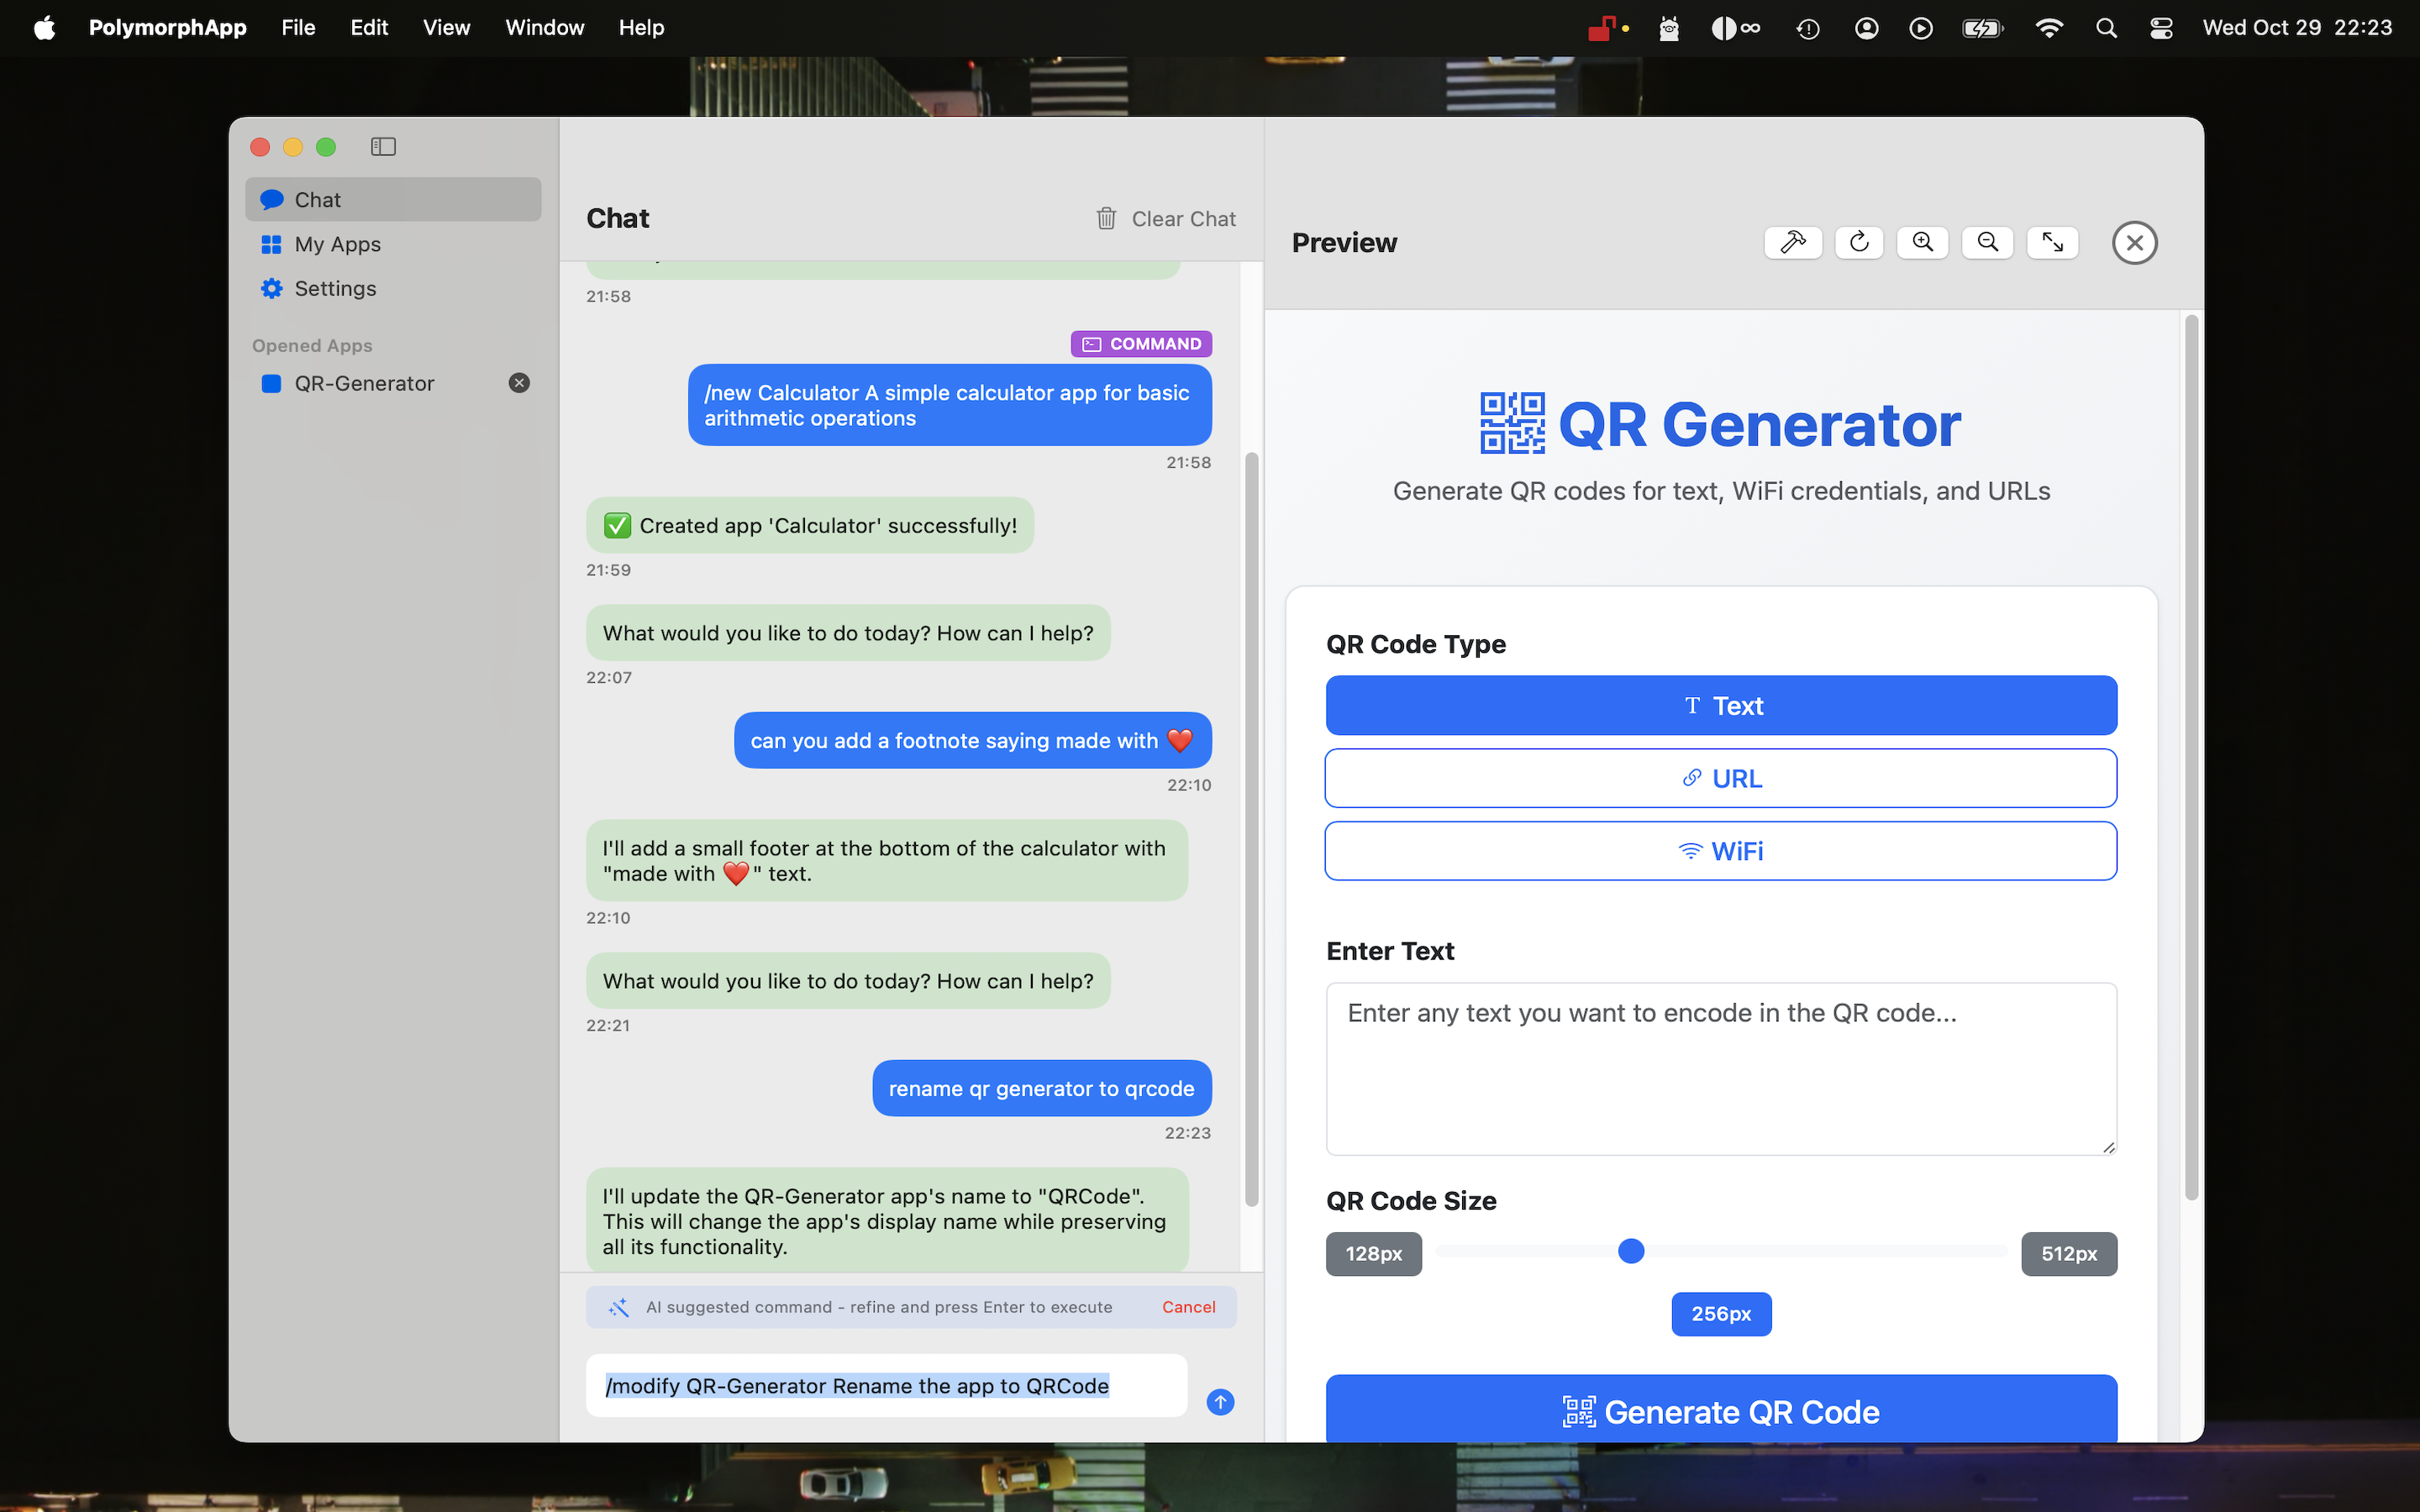The width and height of the screenshot is (2420, 1512).
Task: Select the hammer tool in the Preview toolbar
Action: (1793, 242)
